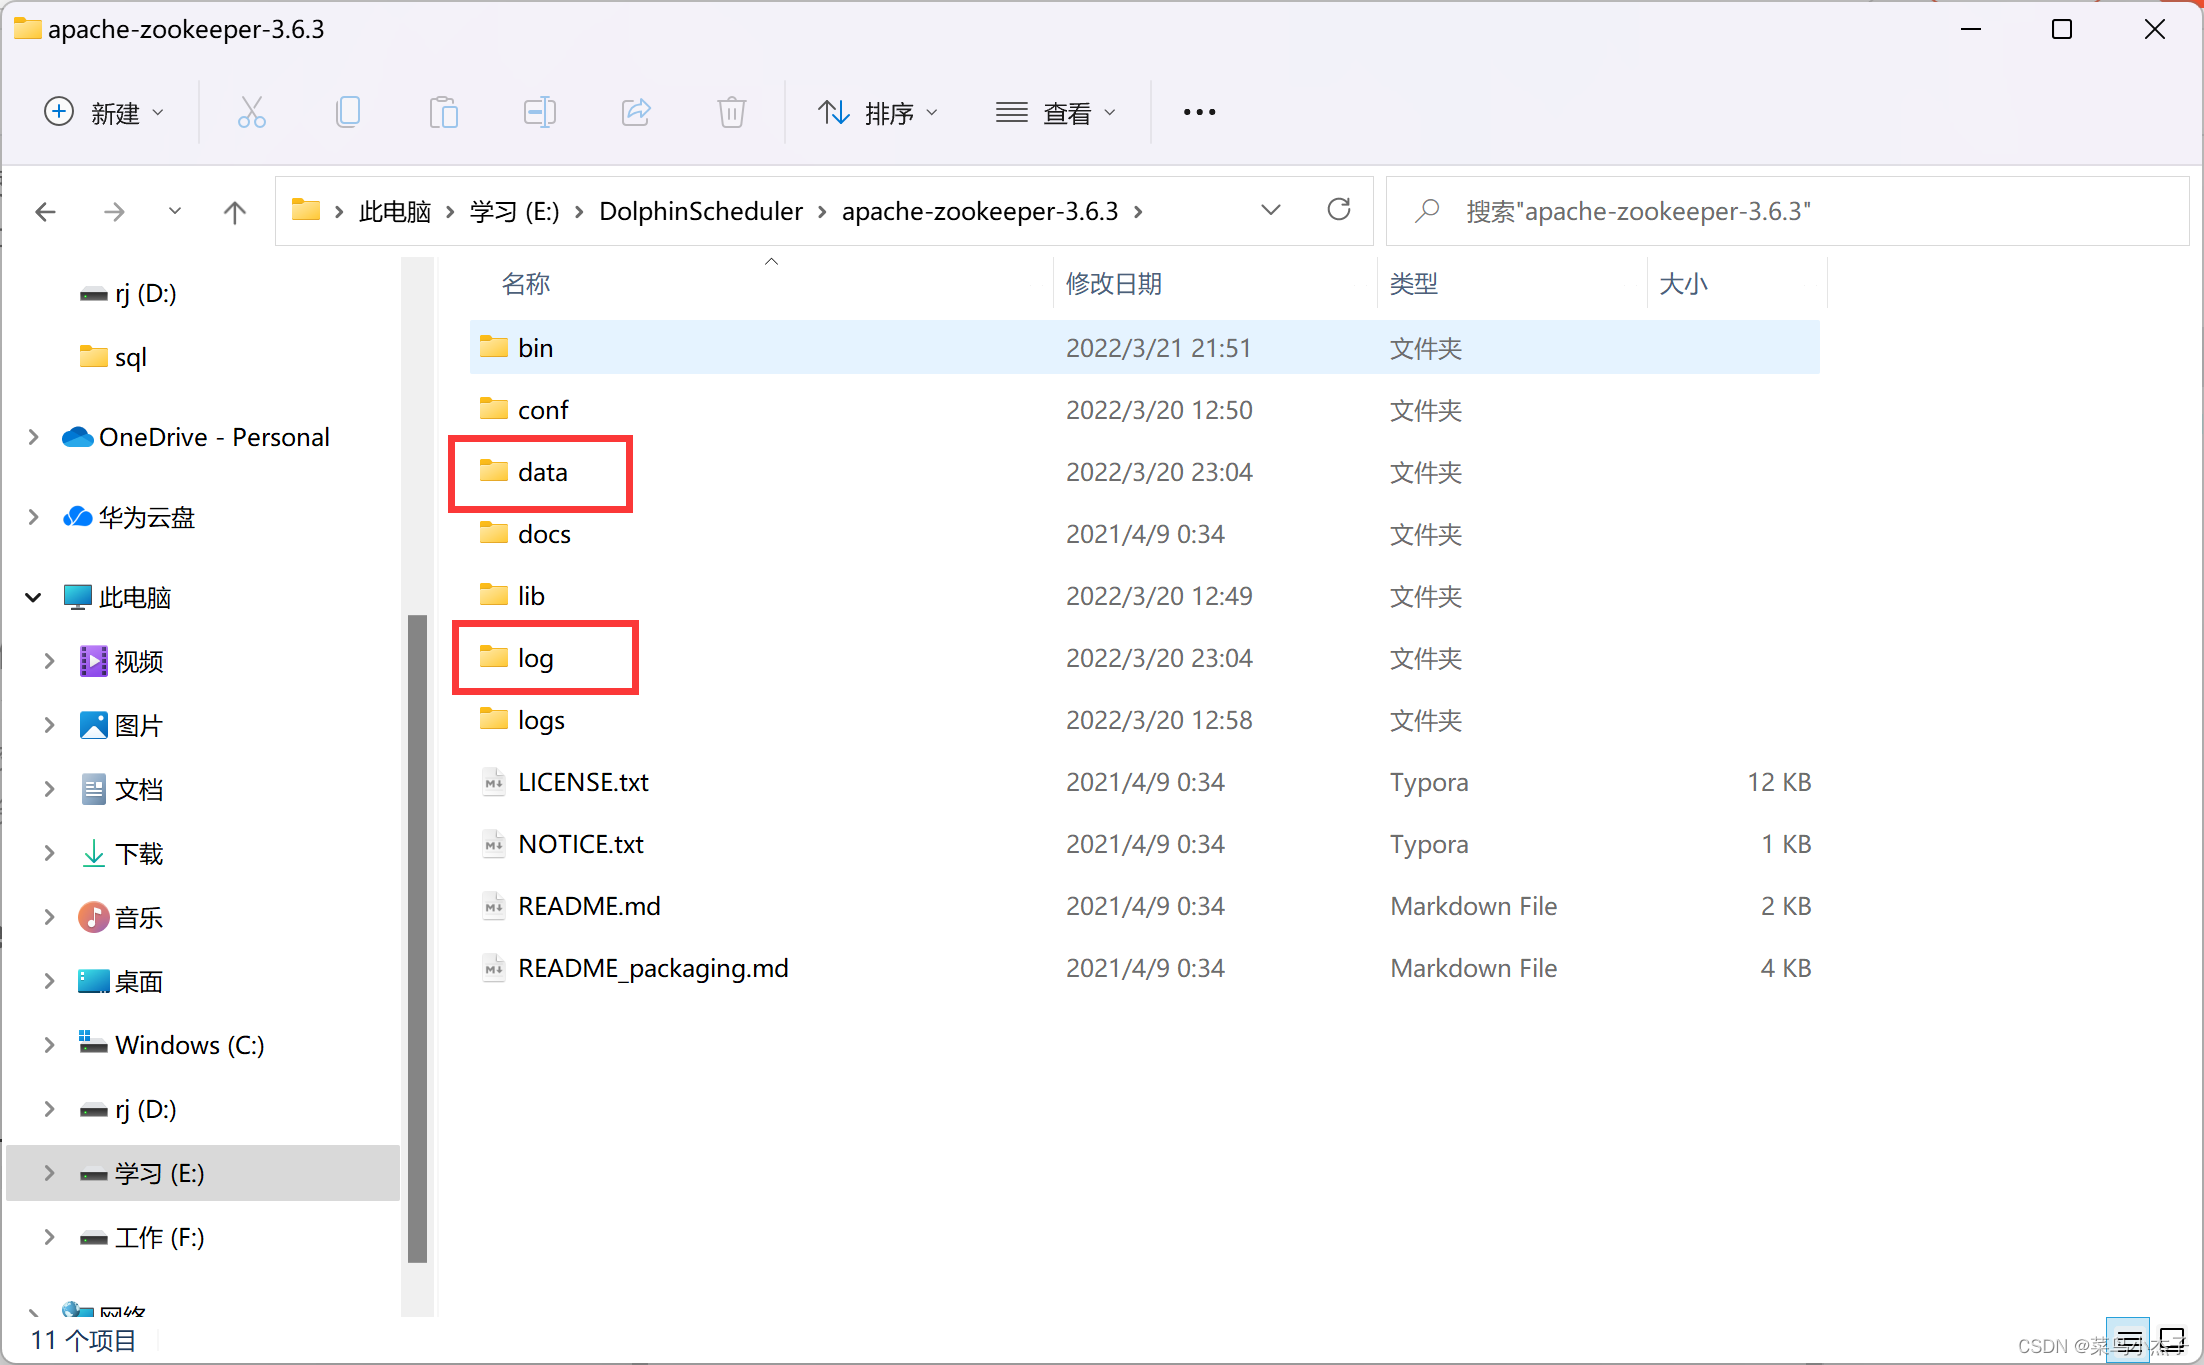Open the 查看 view menu

pos(1057,112)
